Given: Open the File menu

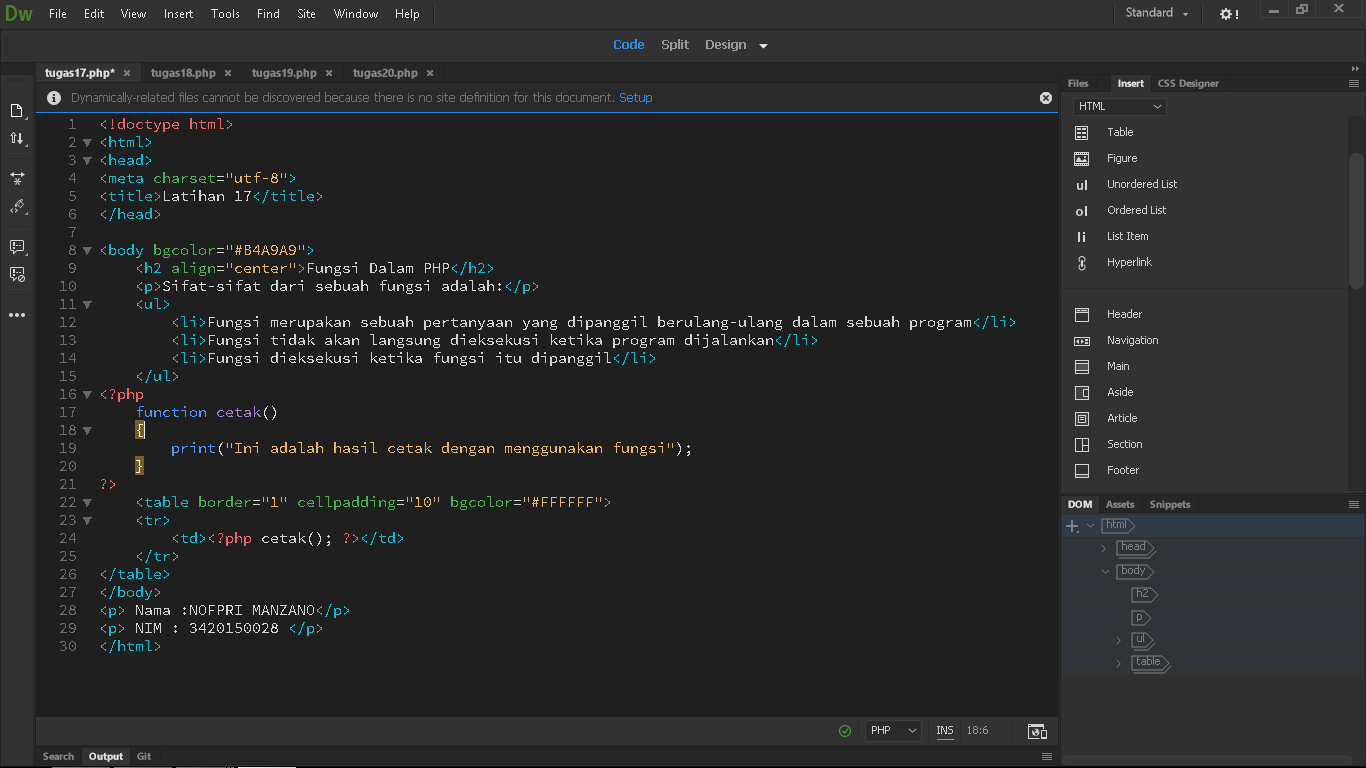Looking at the screenshot, I should pyautogui.click(x=58, y=14).
